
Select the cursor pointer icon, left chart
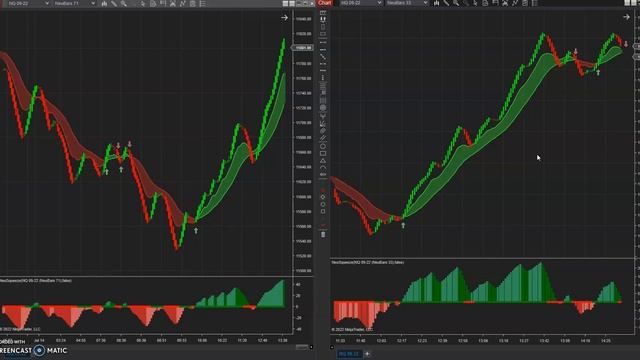coord(143,4)
